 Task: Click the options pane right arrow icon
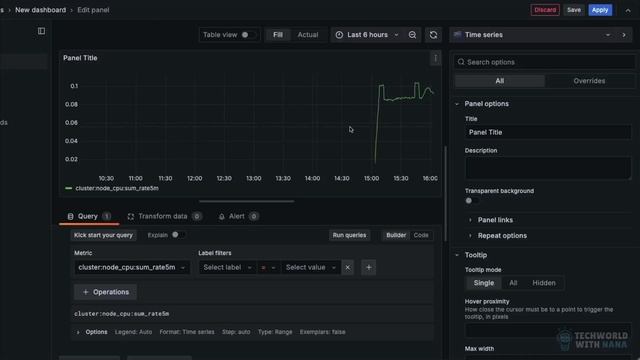pyautogui.click(x=624, y=35)
